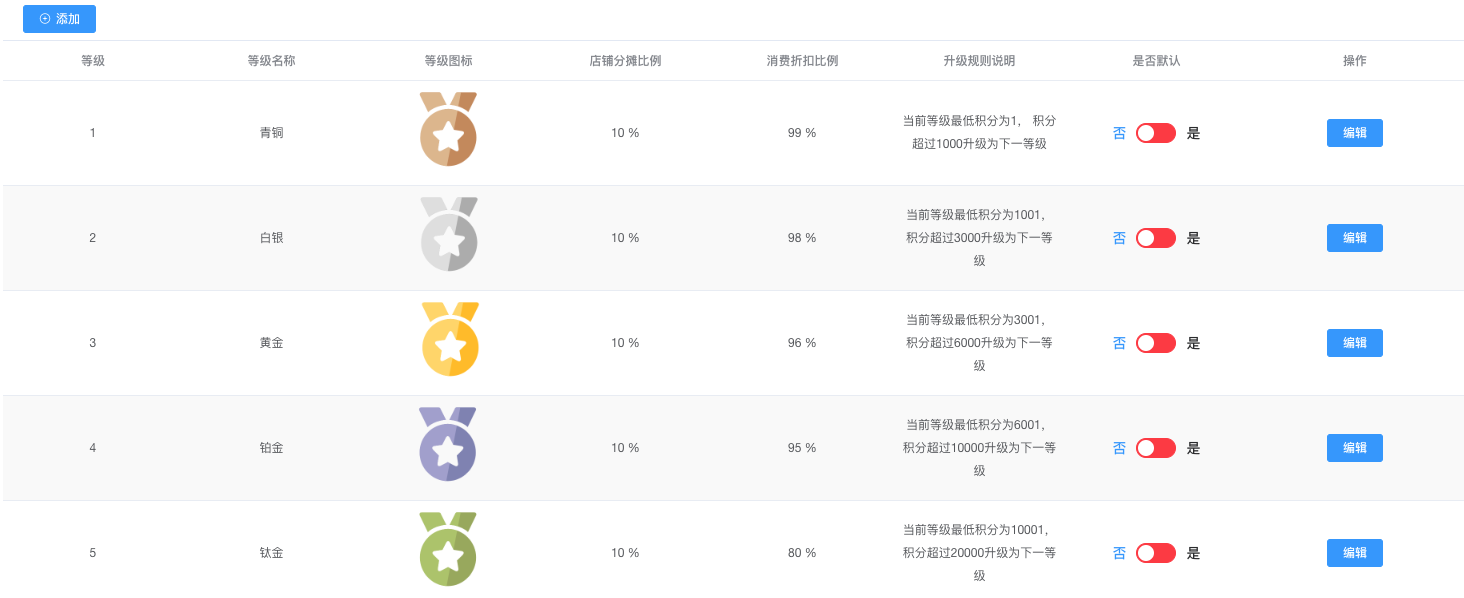This screenshot has width=1464, height=598.
Task: Toggle the default switch for 铂金 level
Action: click(1155, 448)
